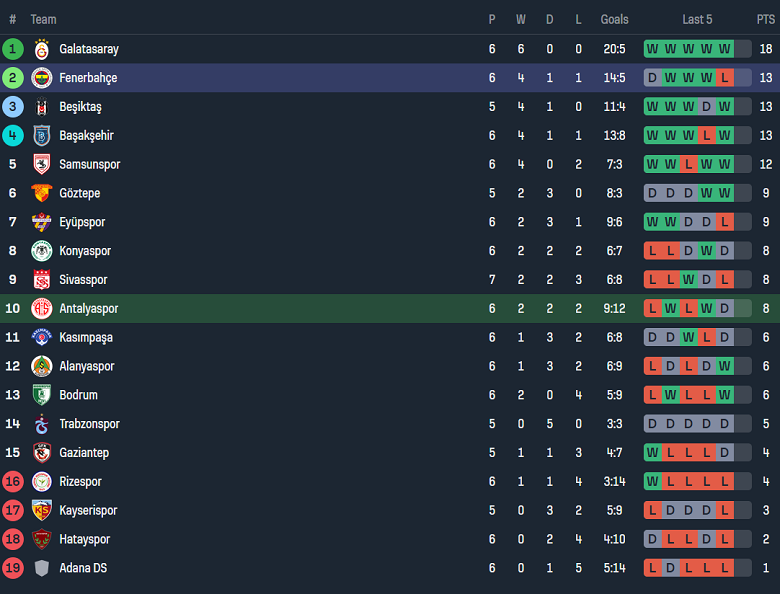Sort table by PTS column header

(x=765, y=20)
